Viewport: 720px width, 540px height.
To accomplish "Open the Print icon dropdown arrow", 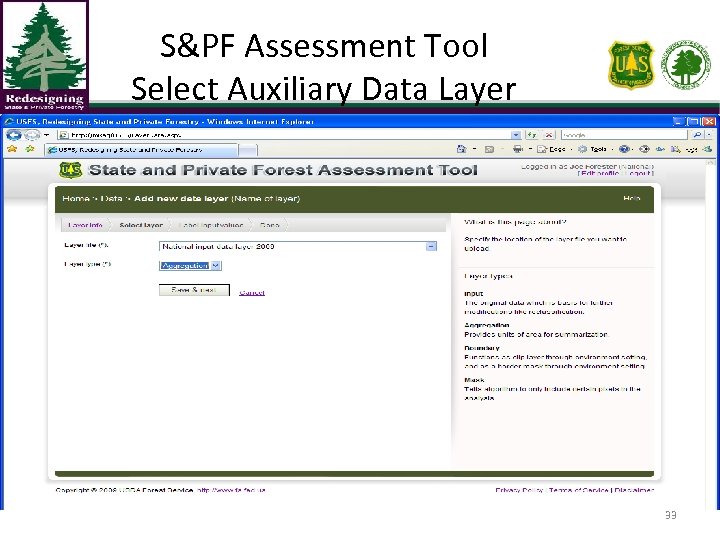I will coord(530,149).
